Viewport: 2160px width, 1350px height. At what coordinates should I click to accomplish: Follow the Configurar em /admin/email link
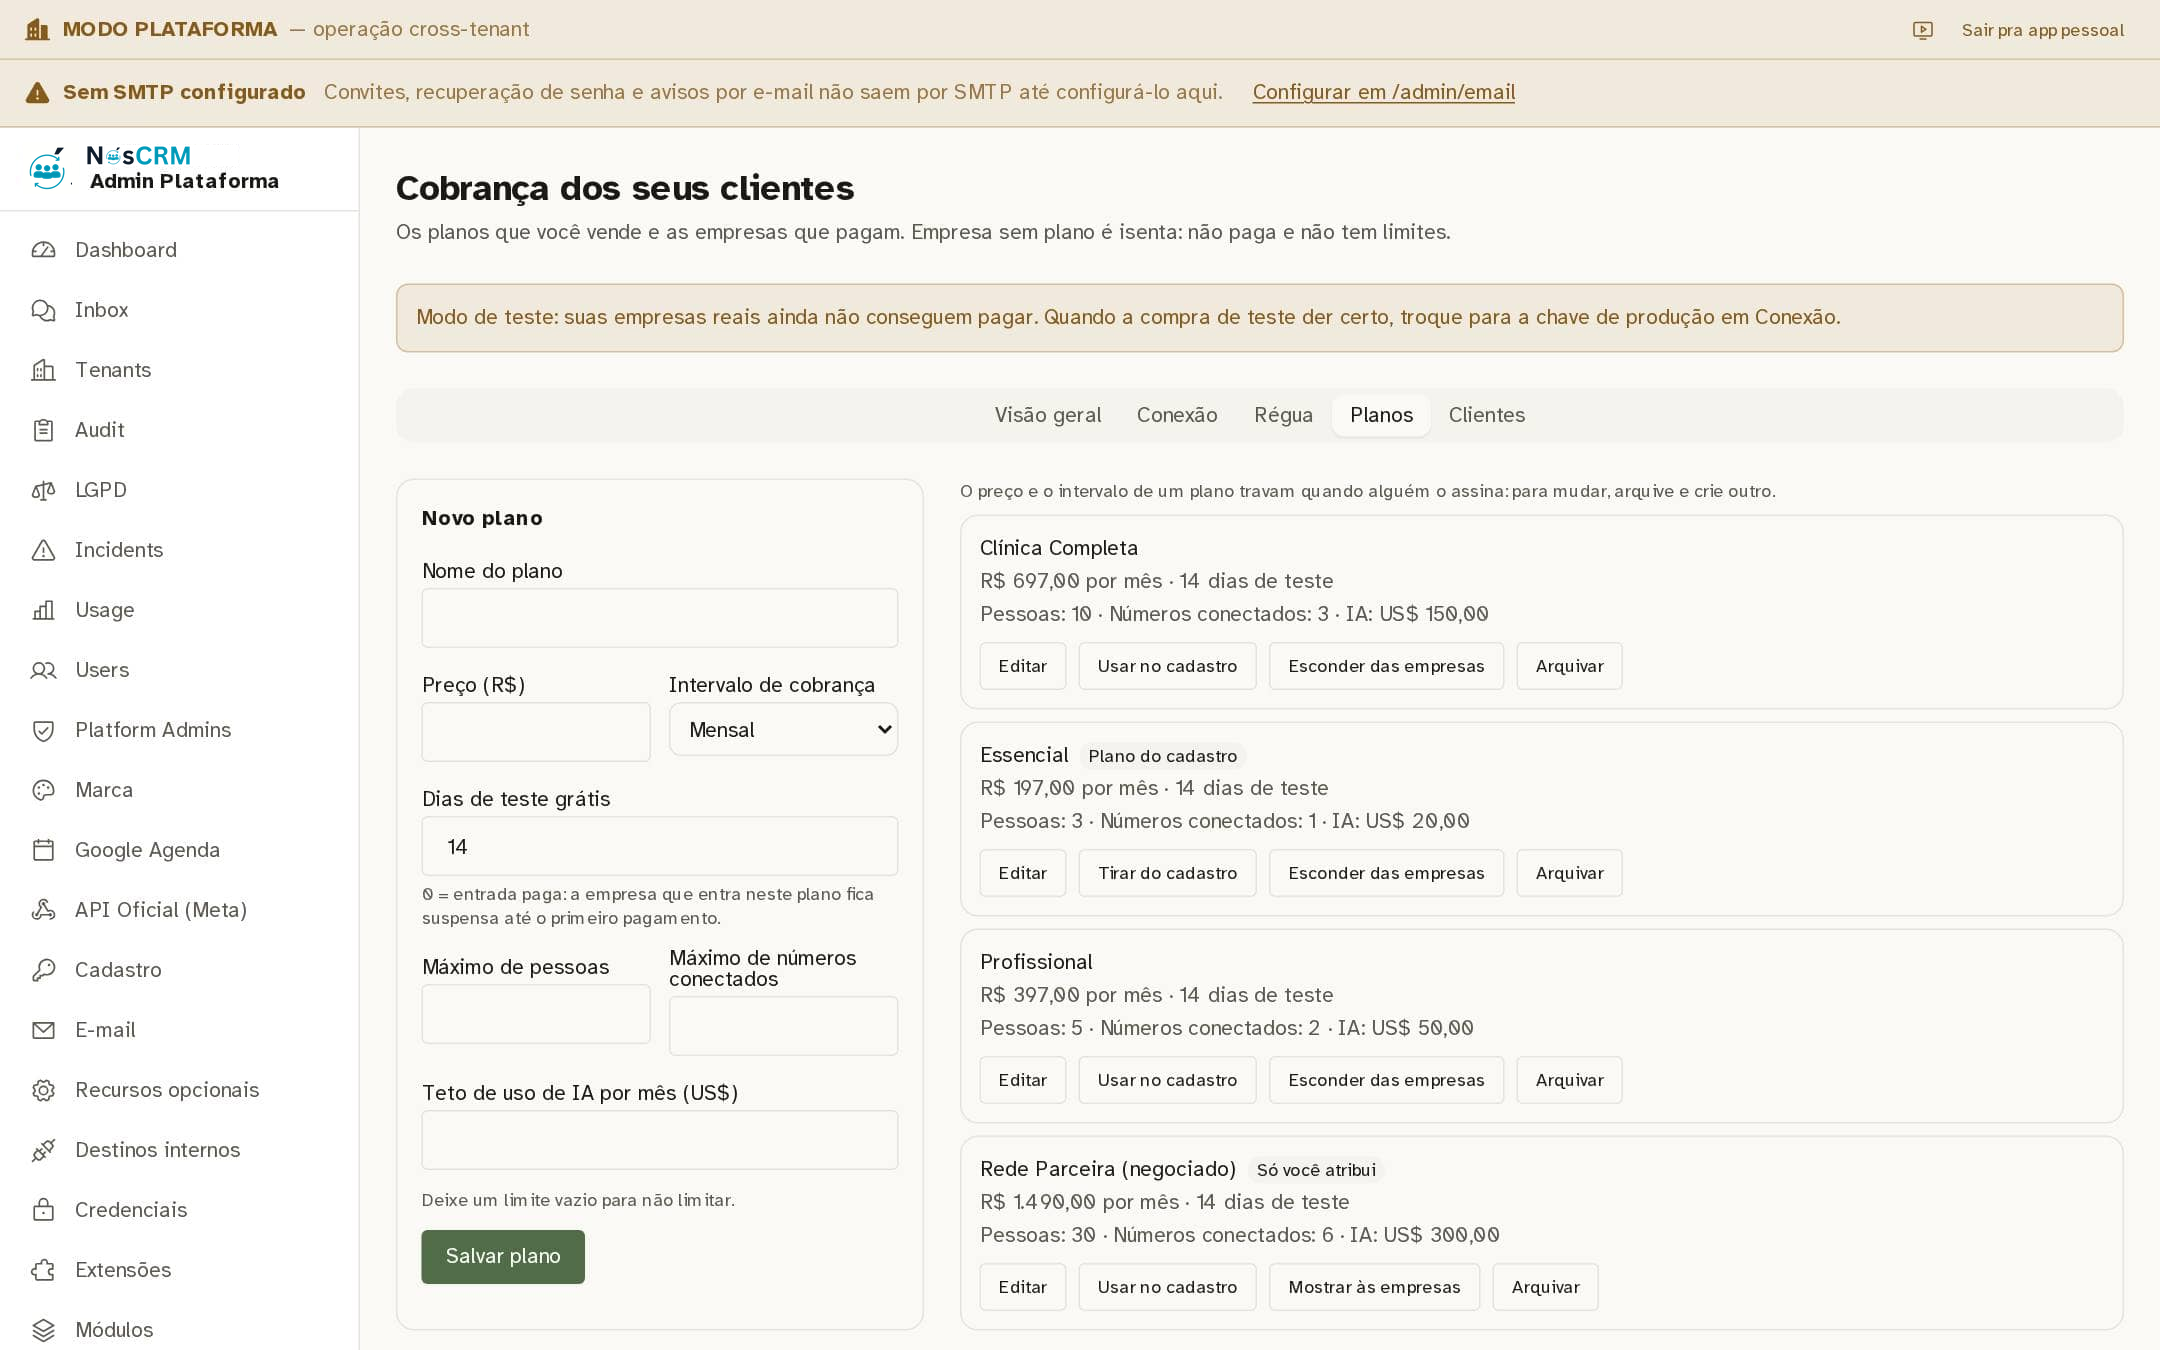1383,92
